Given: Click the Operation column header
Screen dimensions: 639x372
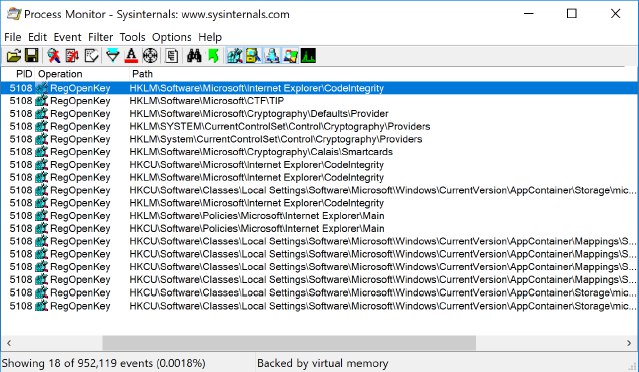Looking at the screenshot, I should [x=60, y=74].
